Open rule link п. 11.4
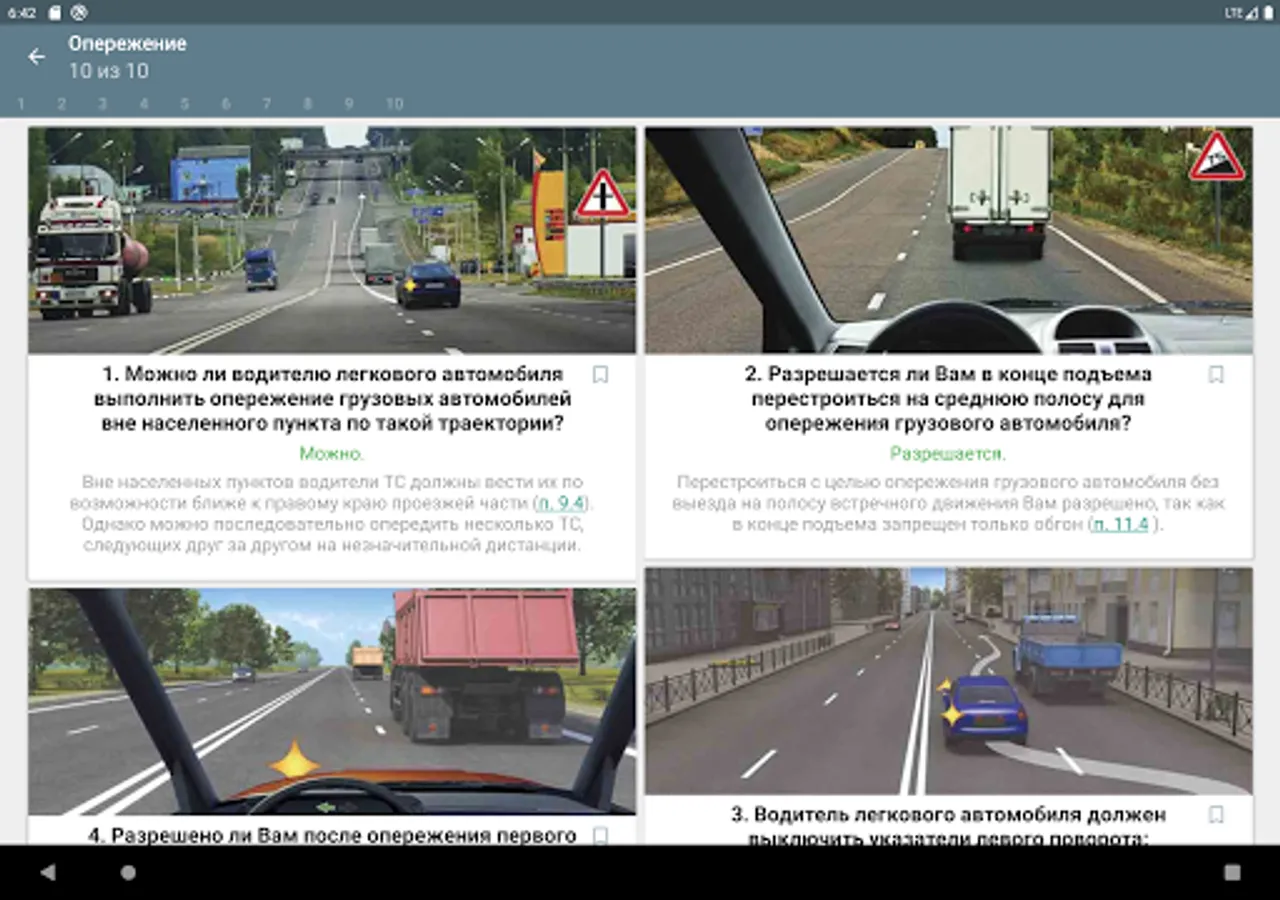 [x=1120, y=524]
